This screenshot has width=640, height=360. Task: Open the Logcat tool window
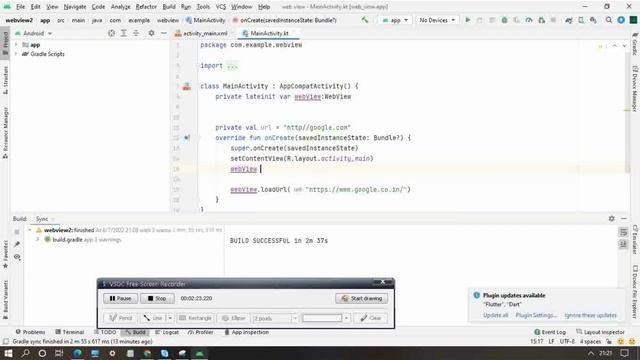pos(167,332)
